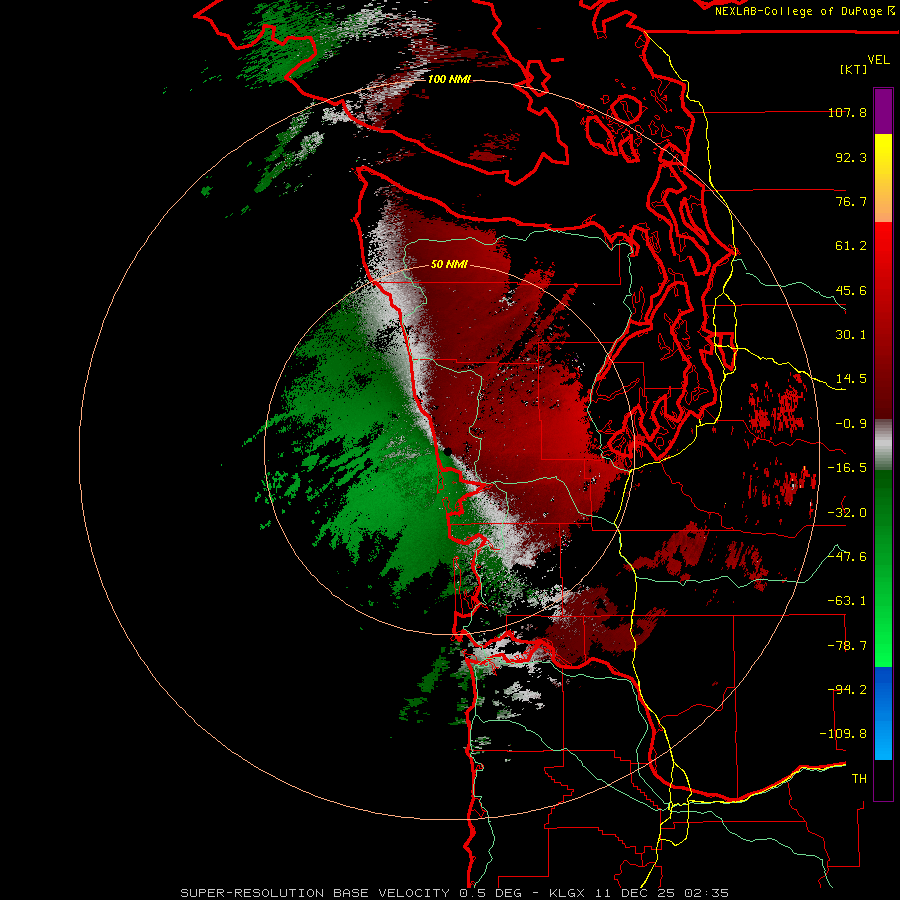Click the -78.7 velocity scale value
The image size is (900, 900).
coord(847,646)
